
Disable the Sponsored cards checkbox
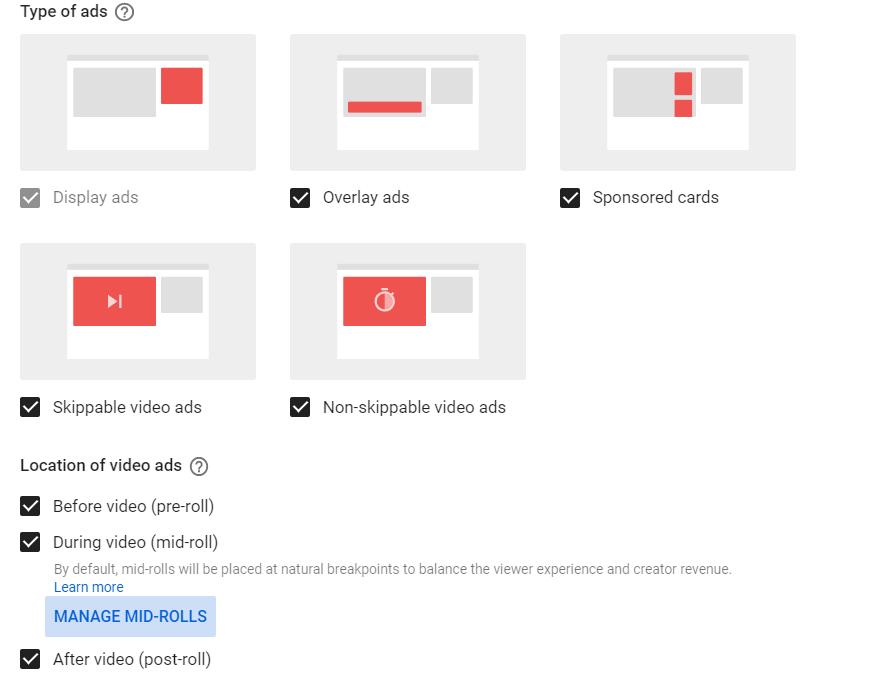tap(570, 198)
